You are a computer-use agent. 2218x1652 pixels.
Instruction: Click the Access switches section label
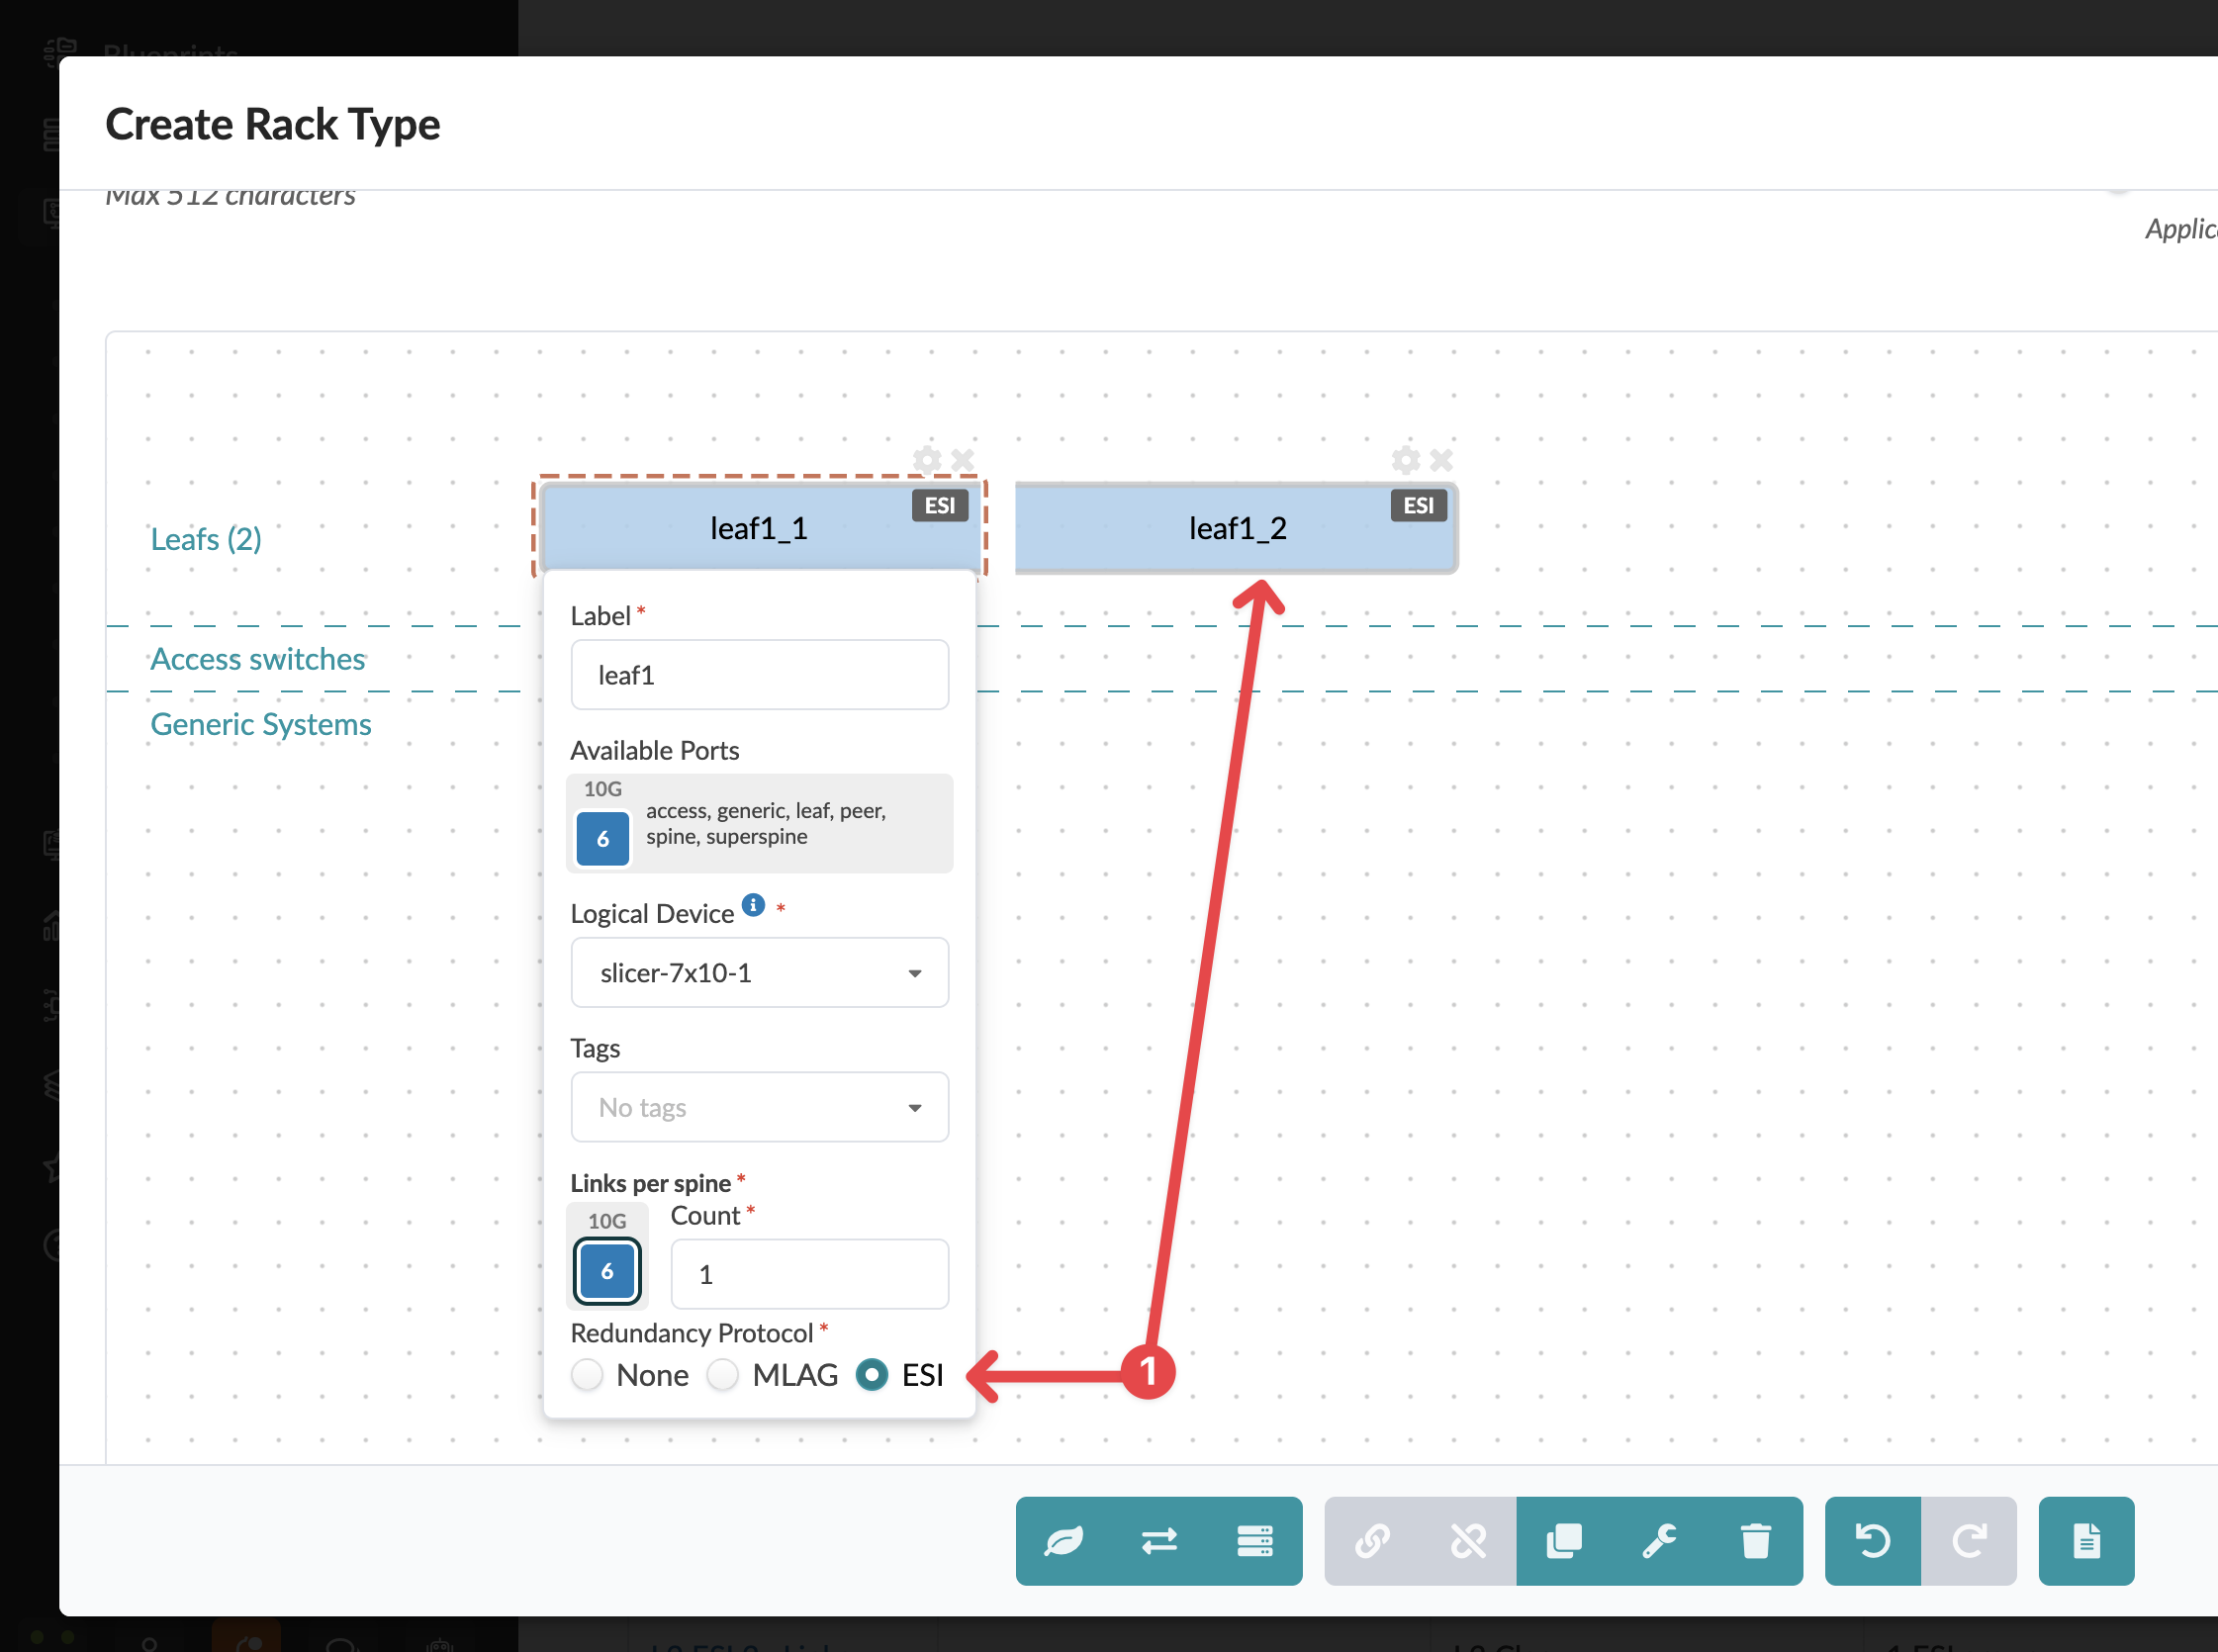click(x=258, y=659)
